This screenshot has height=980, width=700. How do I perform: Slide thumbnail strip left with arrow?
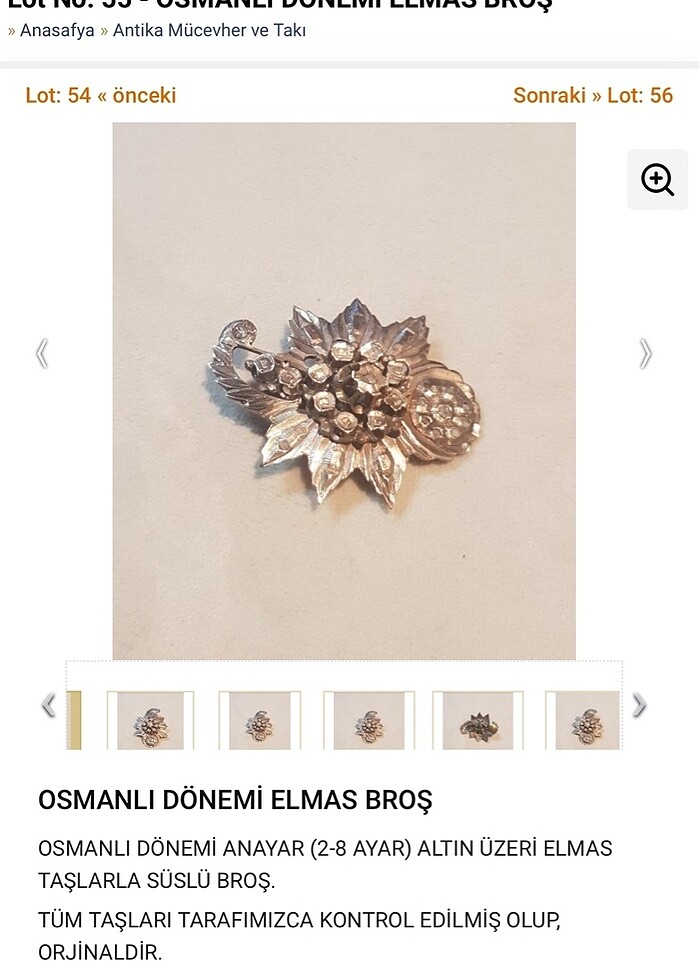[x=49, y=706]
